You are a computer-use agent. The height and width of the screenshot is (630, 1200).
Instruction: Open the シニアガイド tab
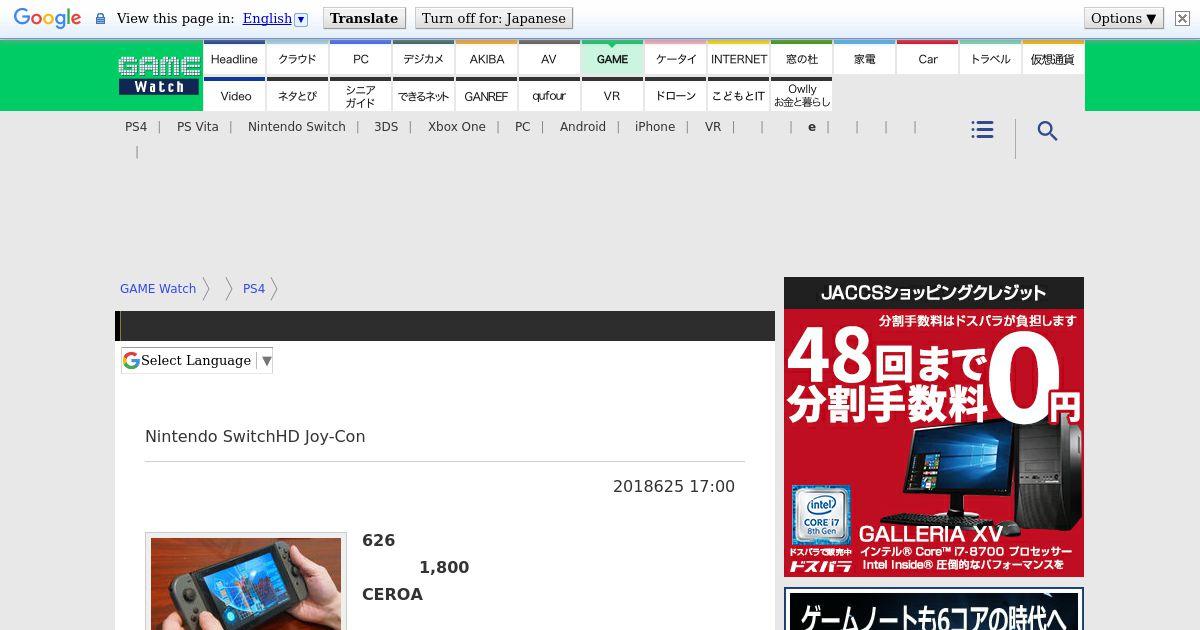tap(360, 95)
